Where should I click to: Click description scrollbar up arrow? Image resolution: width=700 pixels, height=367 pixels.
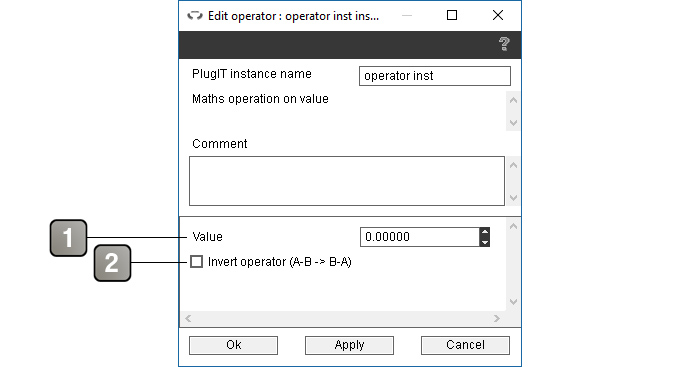(513, 100)
